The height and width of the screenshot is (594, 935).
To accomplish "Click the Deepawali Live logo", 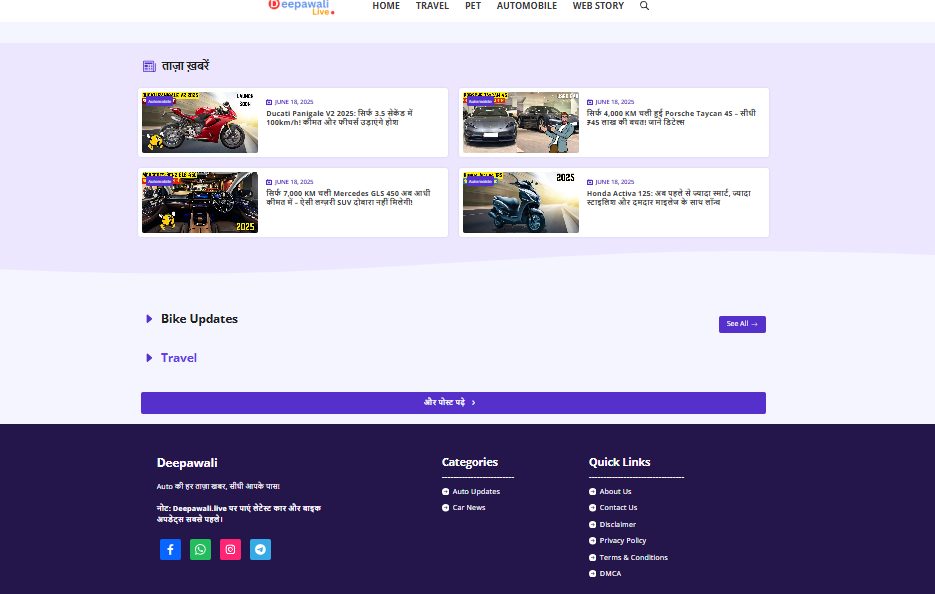I will pos(302,7).
